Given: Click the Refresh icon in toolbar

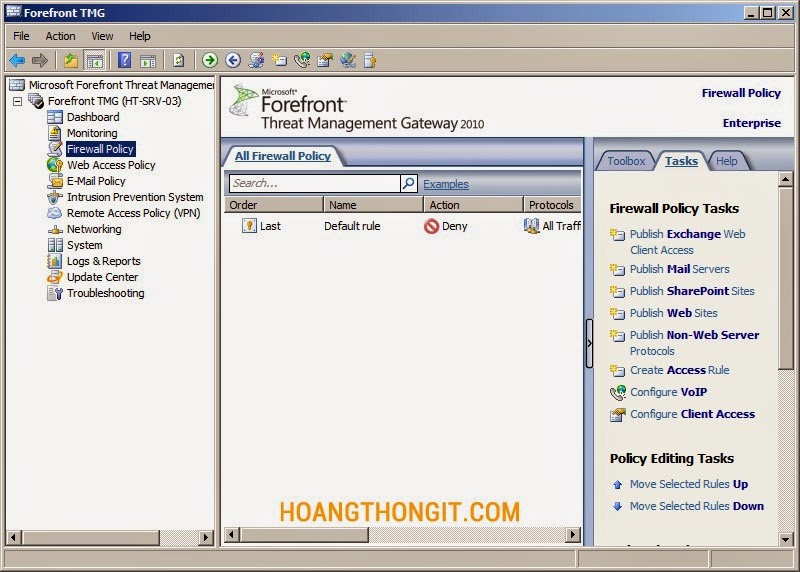Looking at the screenshot, I should pos(179,60).
